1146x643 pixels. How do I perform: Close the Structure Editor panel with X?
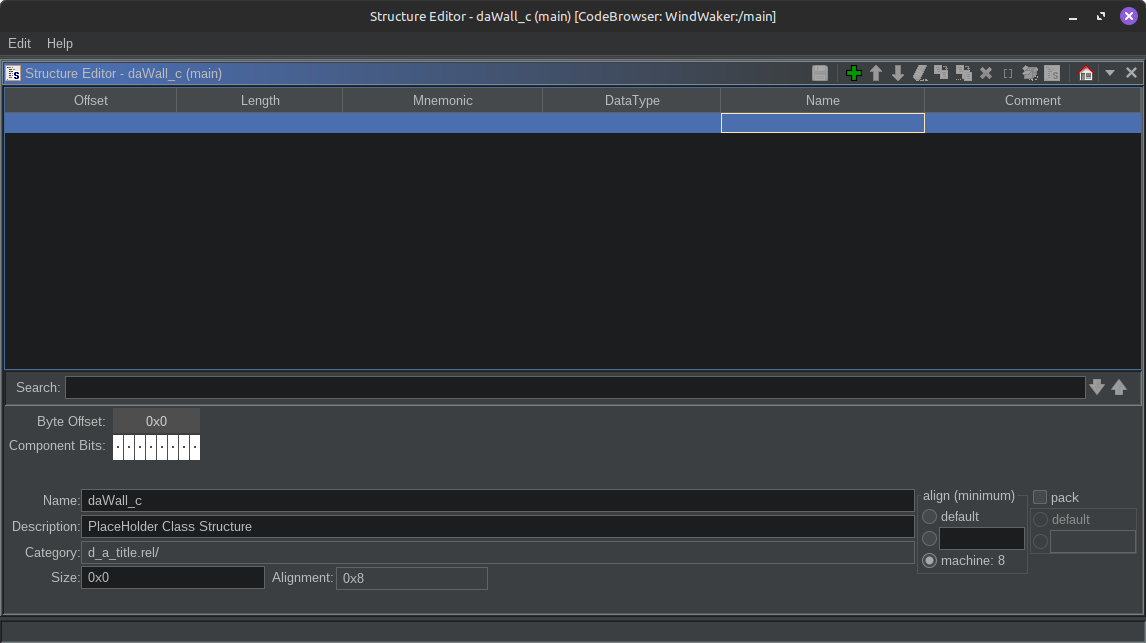(1131, 72)
